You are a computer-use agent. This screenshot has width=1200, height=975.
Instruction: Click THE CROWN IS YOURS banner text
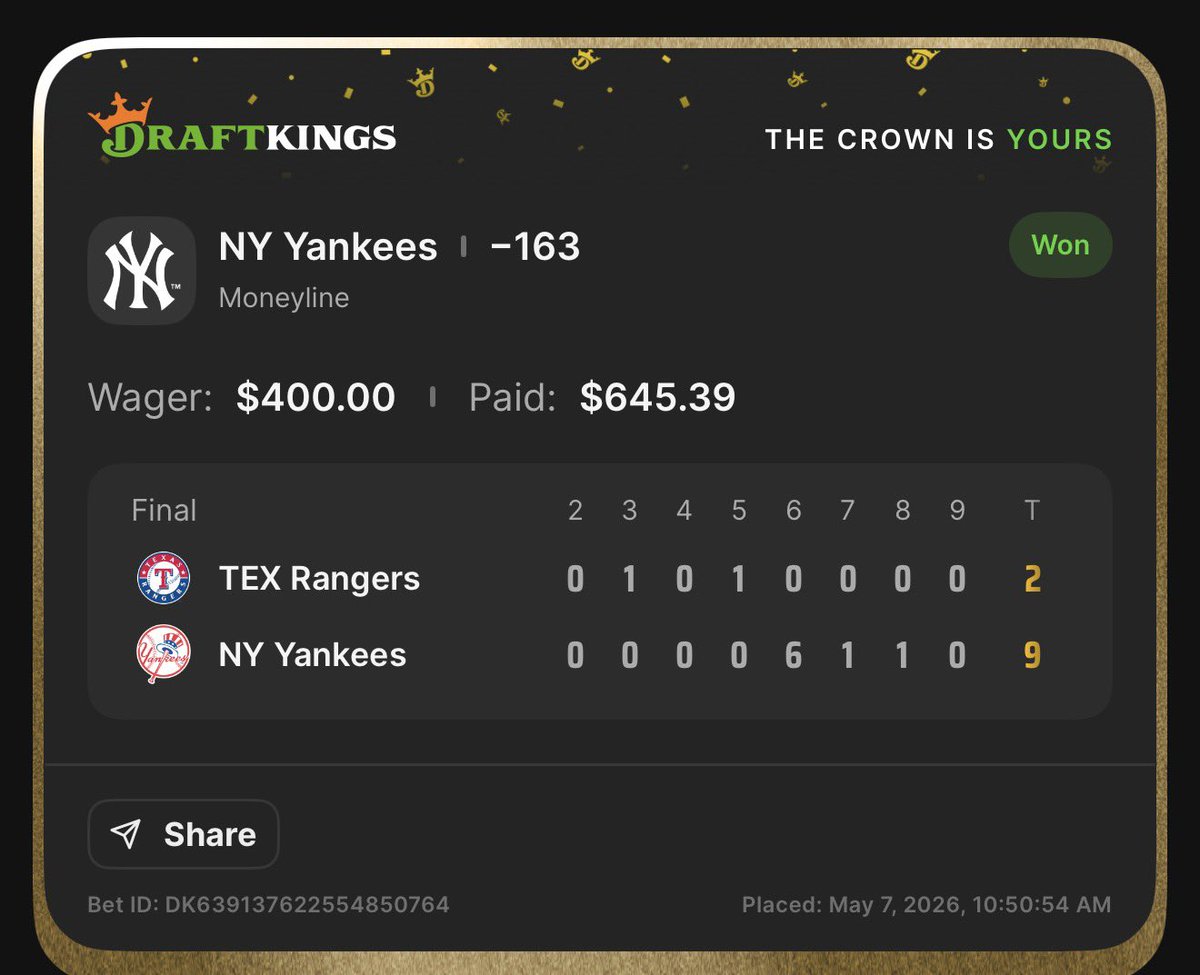[938, 139]
